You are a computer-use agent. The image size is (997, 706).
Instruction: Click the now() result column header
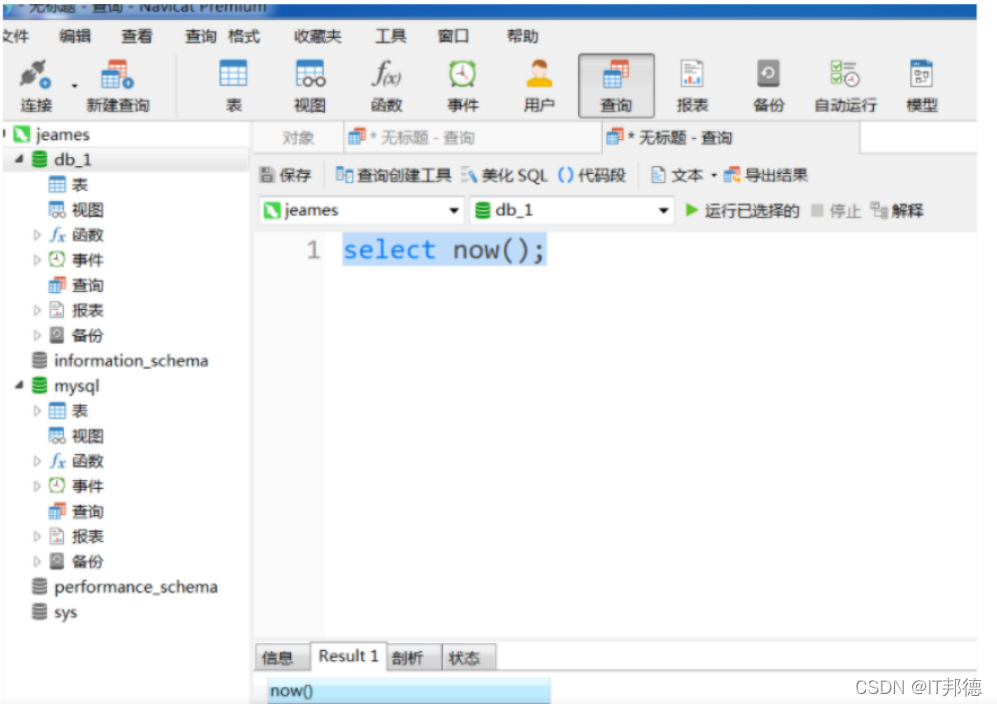409,691
